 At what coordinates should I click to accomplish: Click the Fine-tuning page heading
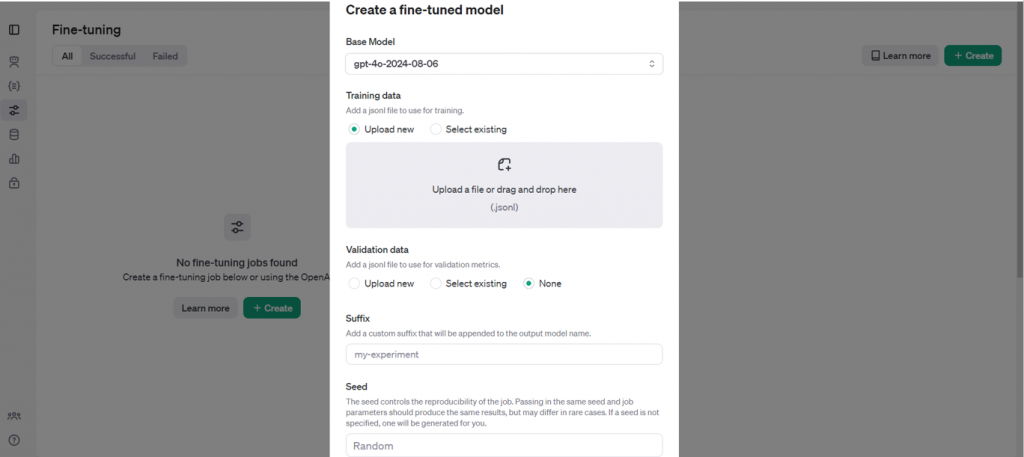86,30
